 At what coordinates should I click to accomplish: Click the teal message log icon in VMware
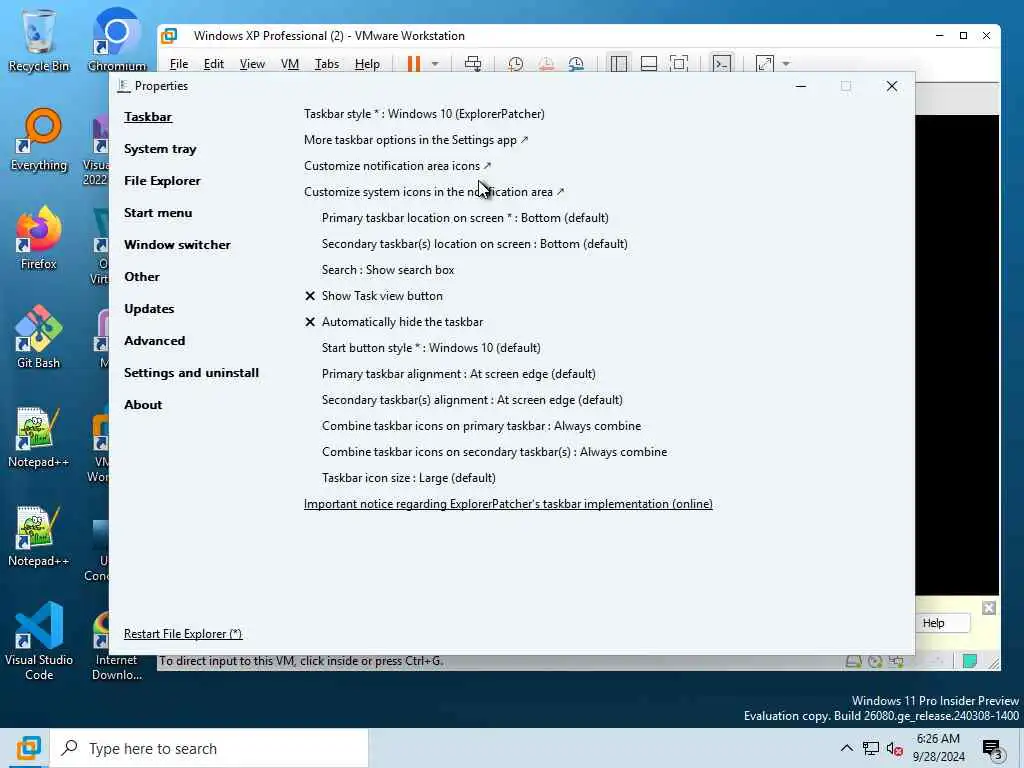click(x=970, y=661)
